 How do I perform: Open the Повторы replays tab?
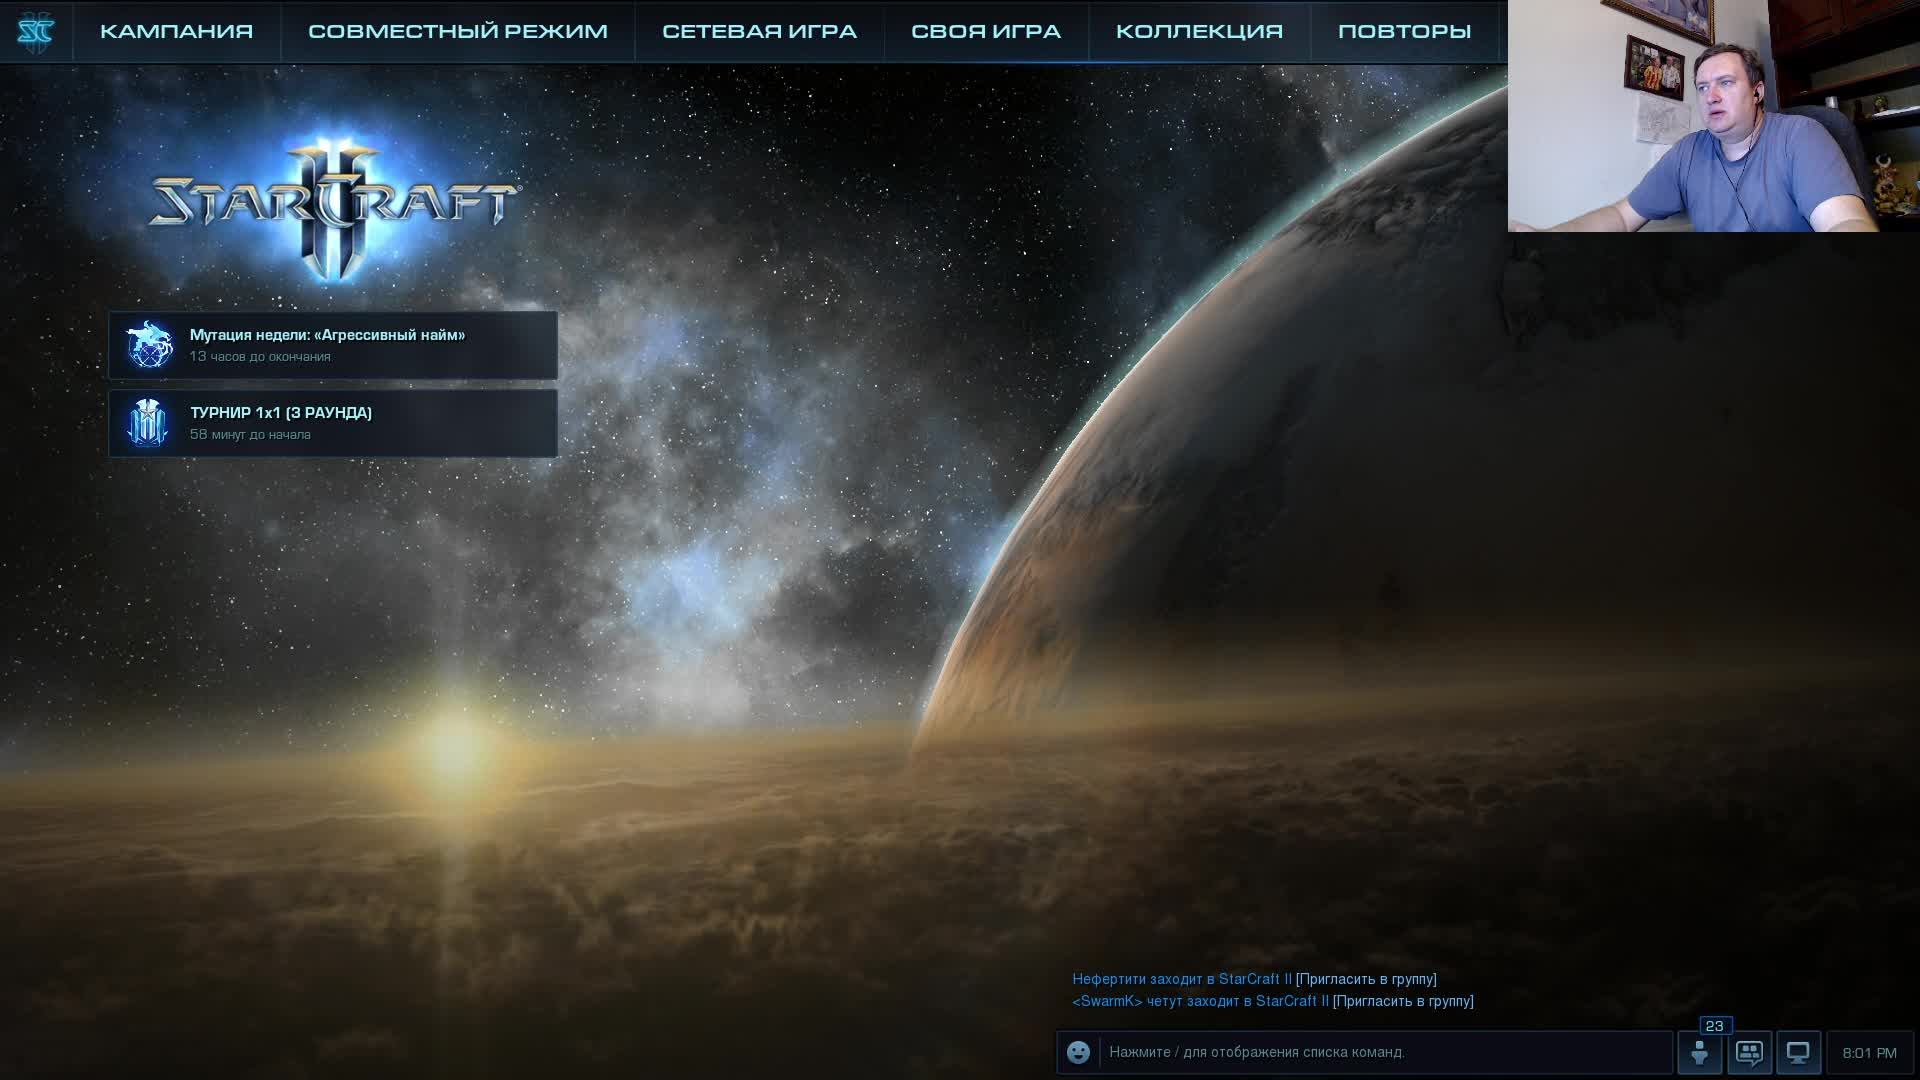pos(1404,31)
